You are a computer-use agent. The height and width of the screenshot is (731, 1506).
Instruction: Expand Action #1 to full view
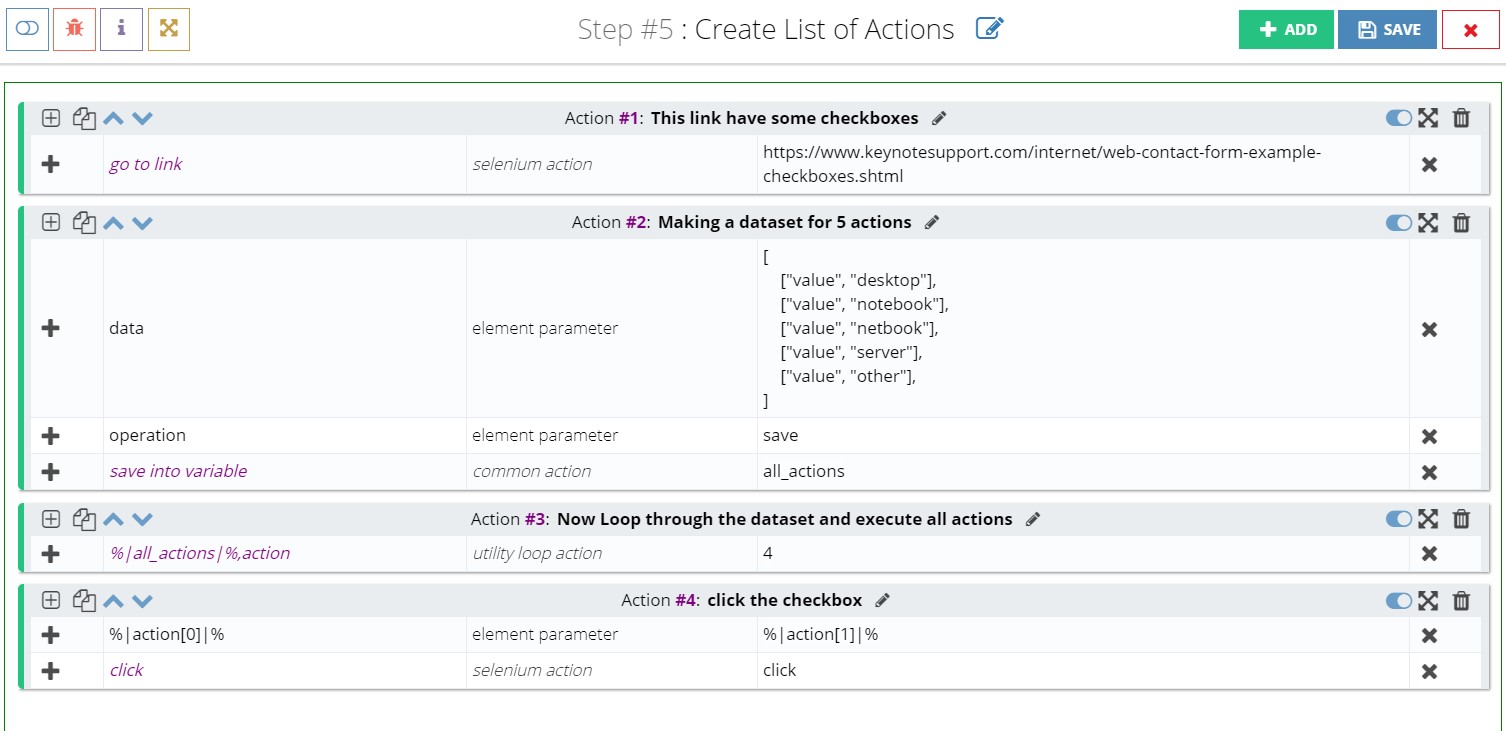pyautogui.click(x=1428, y=118)
